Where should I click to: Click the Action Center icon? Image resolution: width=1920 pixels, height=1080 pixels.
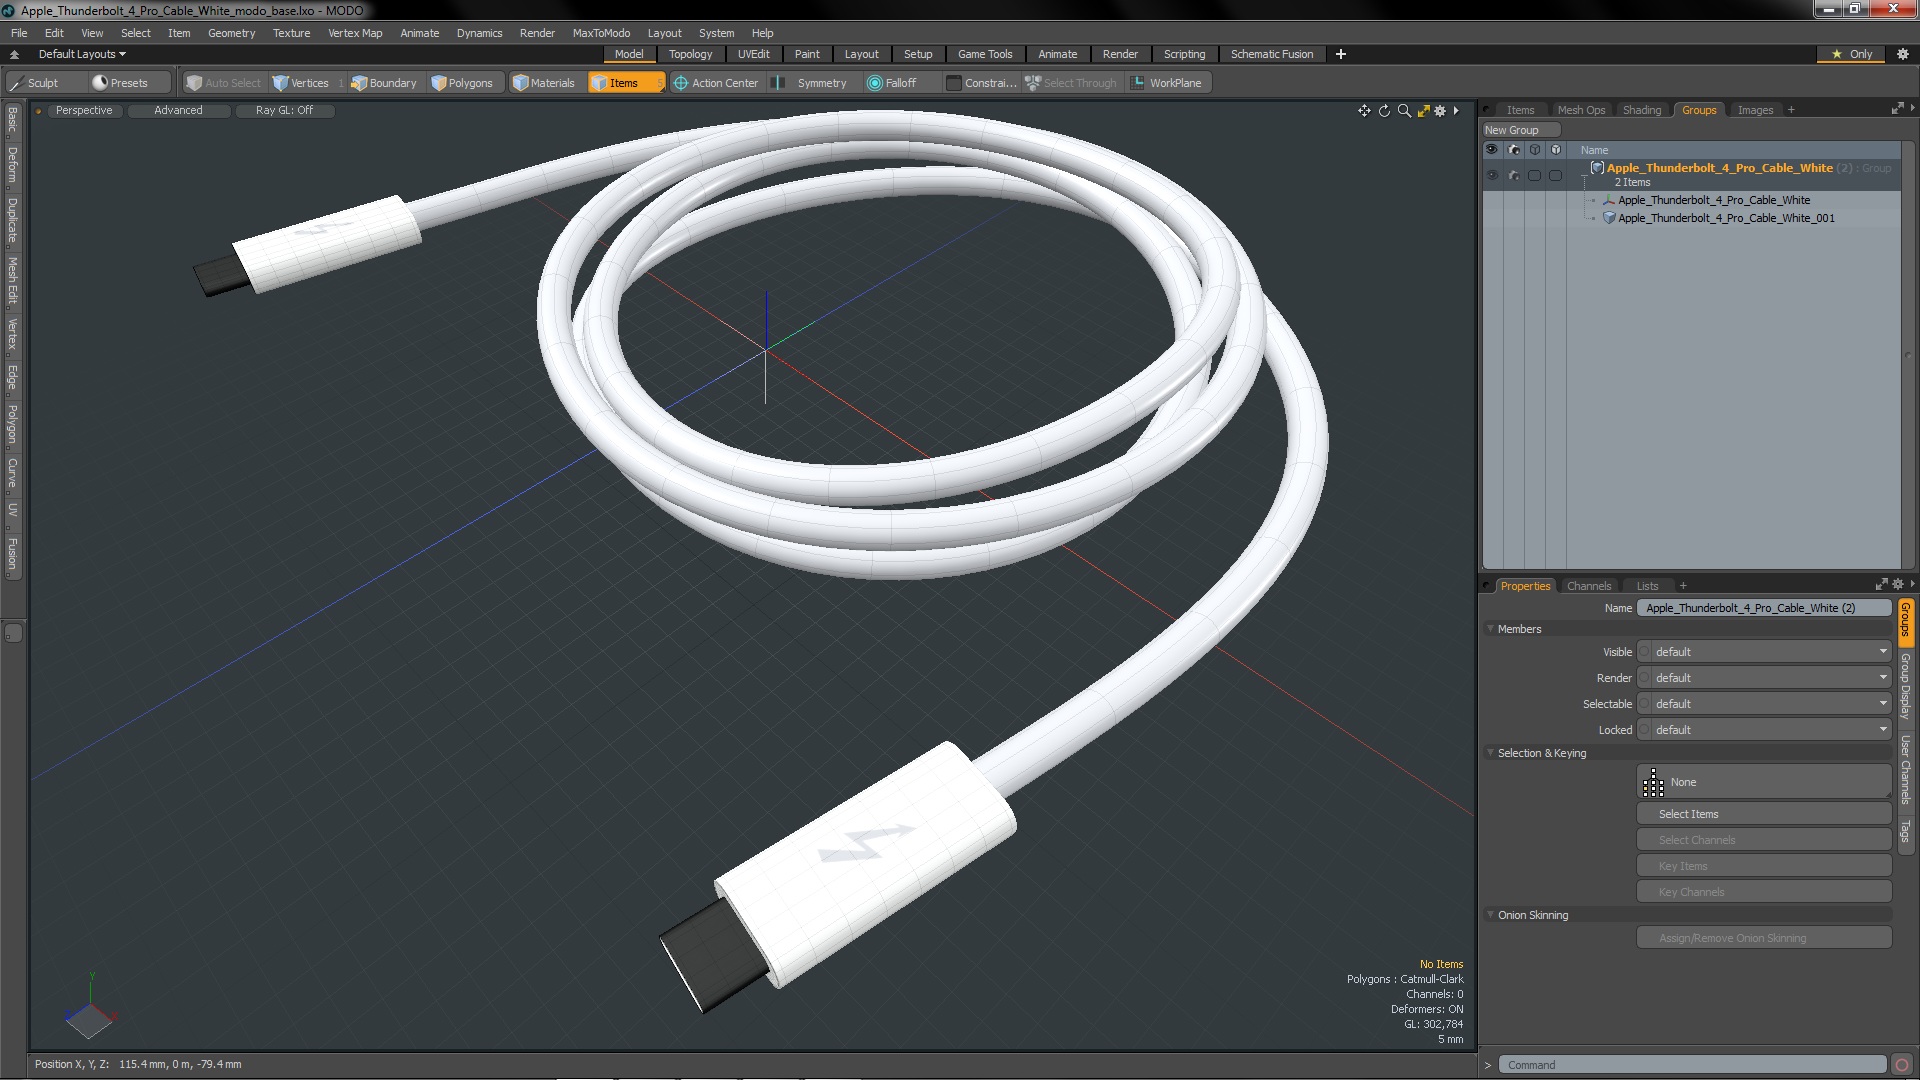coord(681,83)
